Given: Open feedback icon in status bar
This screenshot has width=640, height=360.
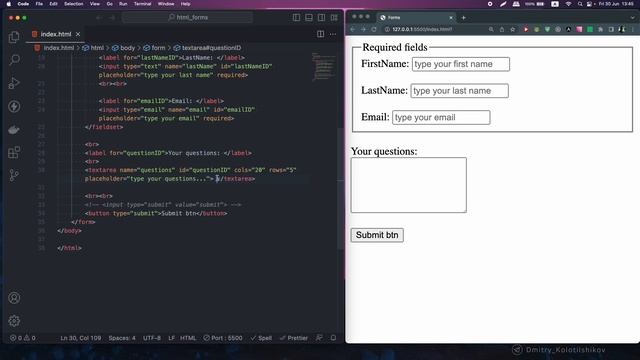Looking at the screenshot, I should pyautogui.click(x=319, y=338).
